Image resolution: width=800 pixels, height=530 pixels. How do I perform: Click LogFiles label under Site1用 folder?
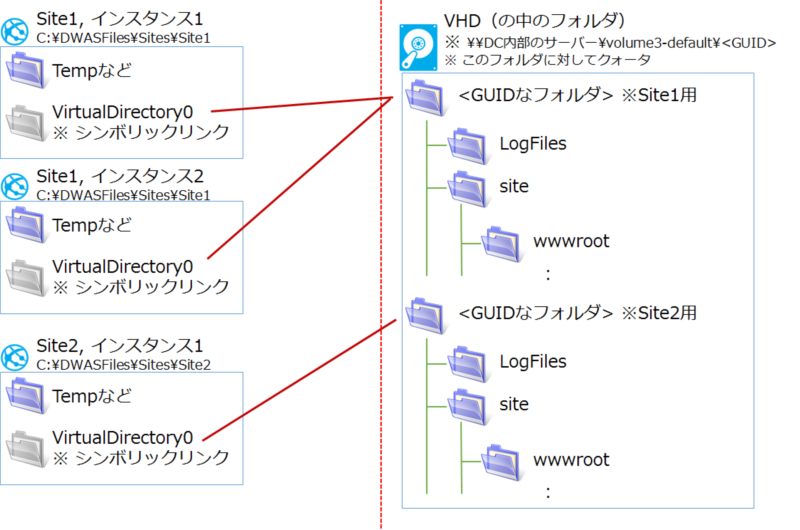click(x=533, y=144)
